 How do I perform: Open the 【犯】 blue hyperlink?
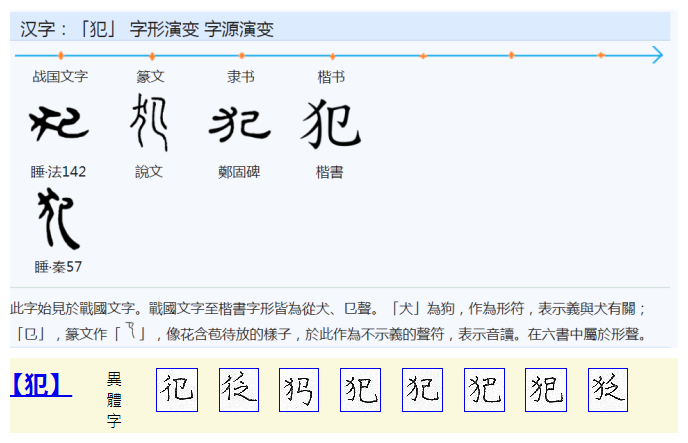[x=41, y=385]
